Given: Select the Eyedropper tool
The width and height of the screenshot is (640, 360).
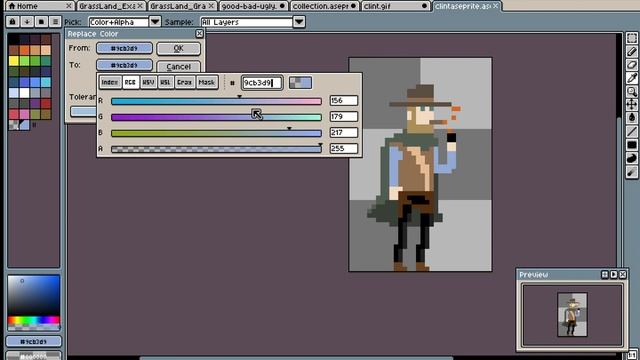Looking at the screenshot, I should point(632,78).
